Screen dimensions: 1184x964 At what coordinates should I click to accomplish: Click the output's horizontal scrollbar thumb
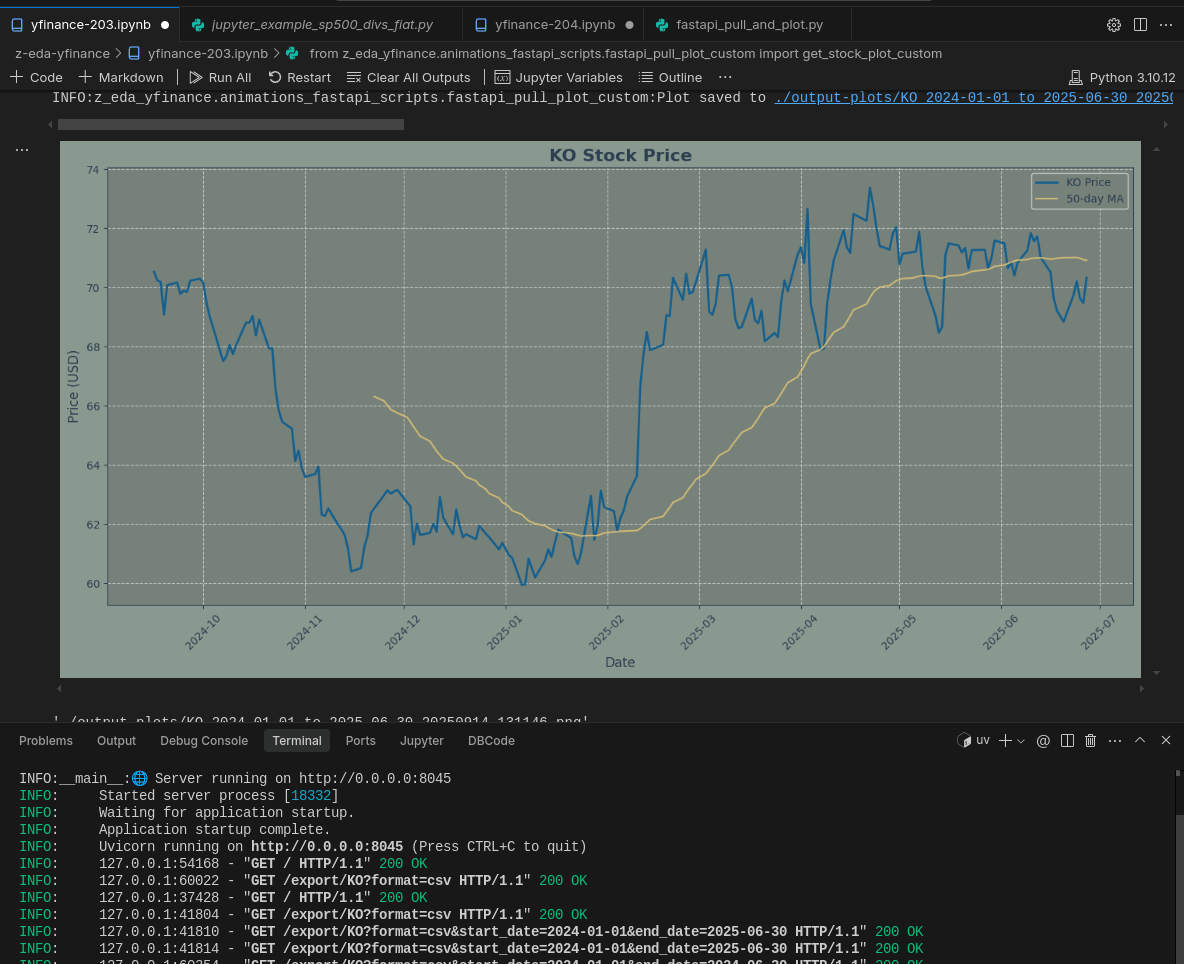point(230,125)
